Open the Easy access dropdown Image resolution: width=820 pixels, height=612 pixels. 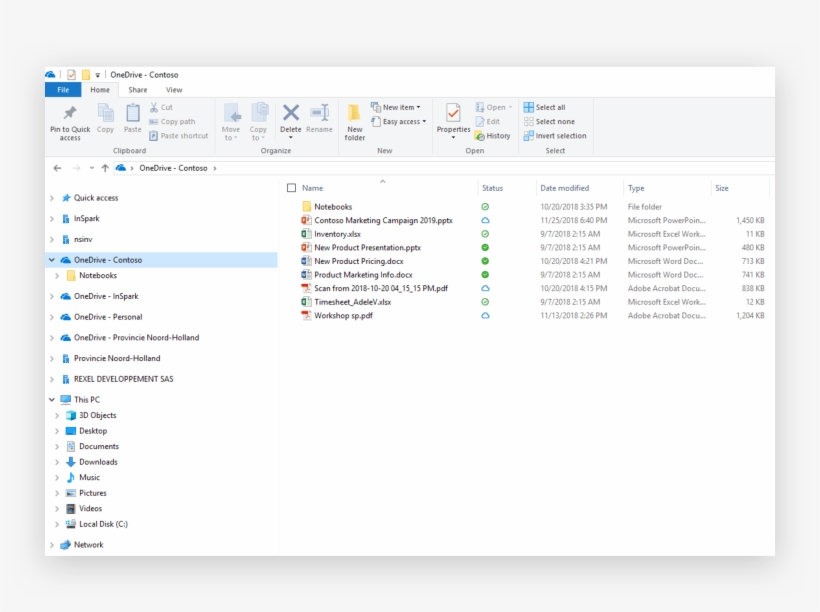pos(398,121)
